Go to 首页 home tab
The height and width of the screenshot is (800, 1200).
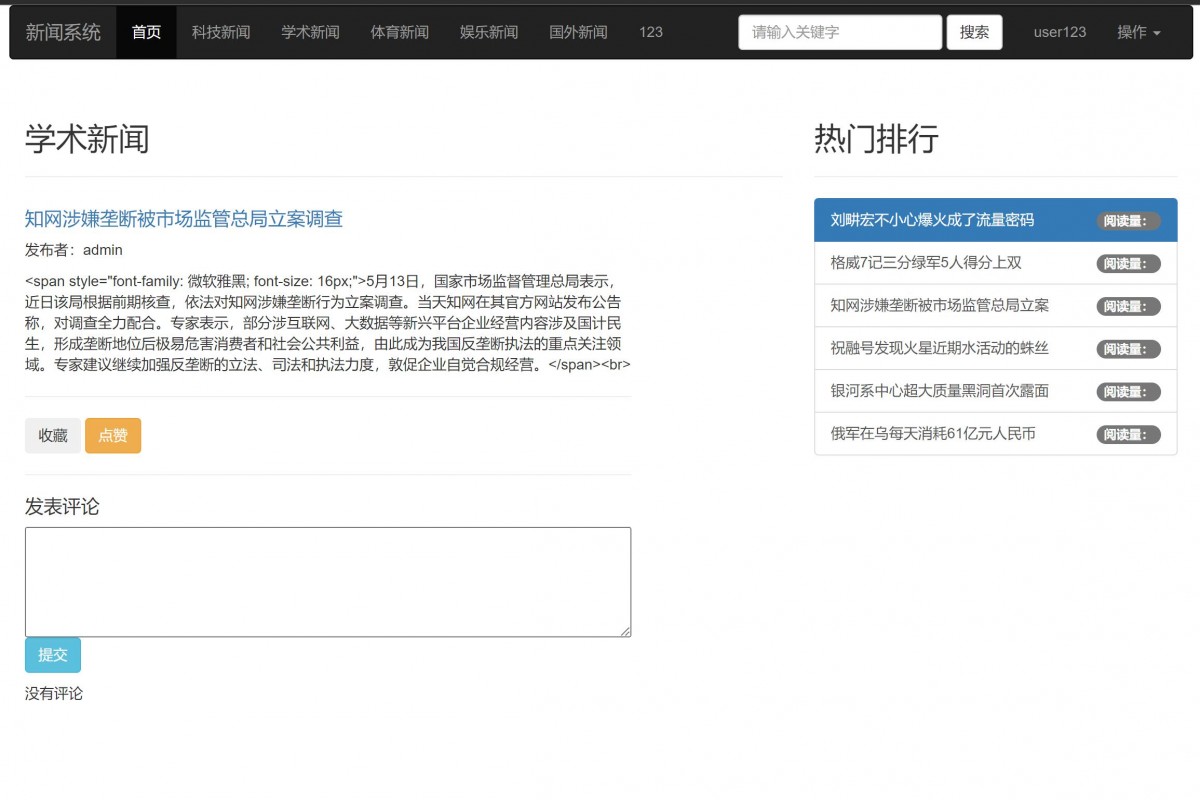(x=146, y=31)
